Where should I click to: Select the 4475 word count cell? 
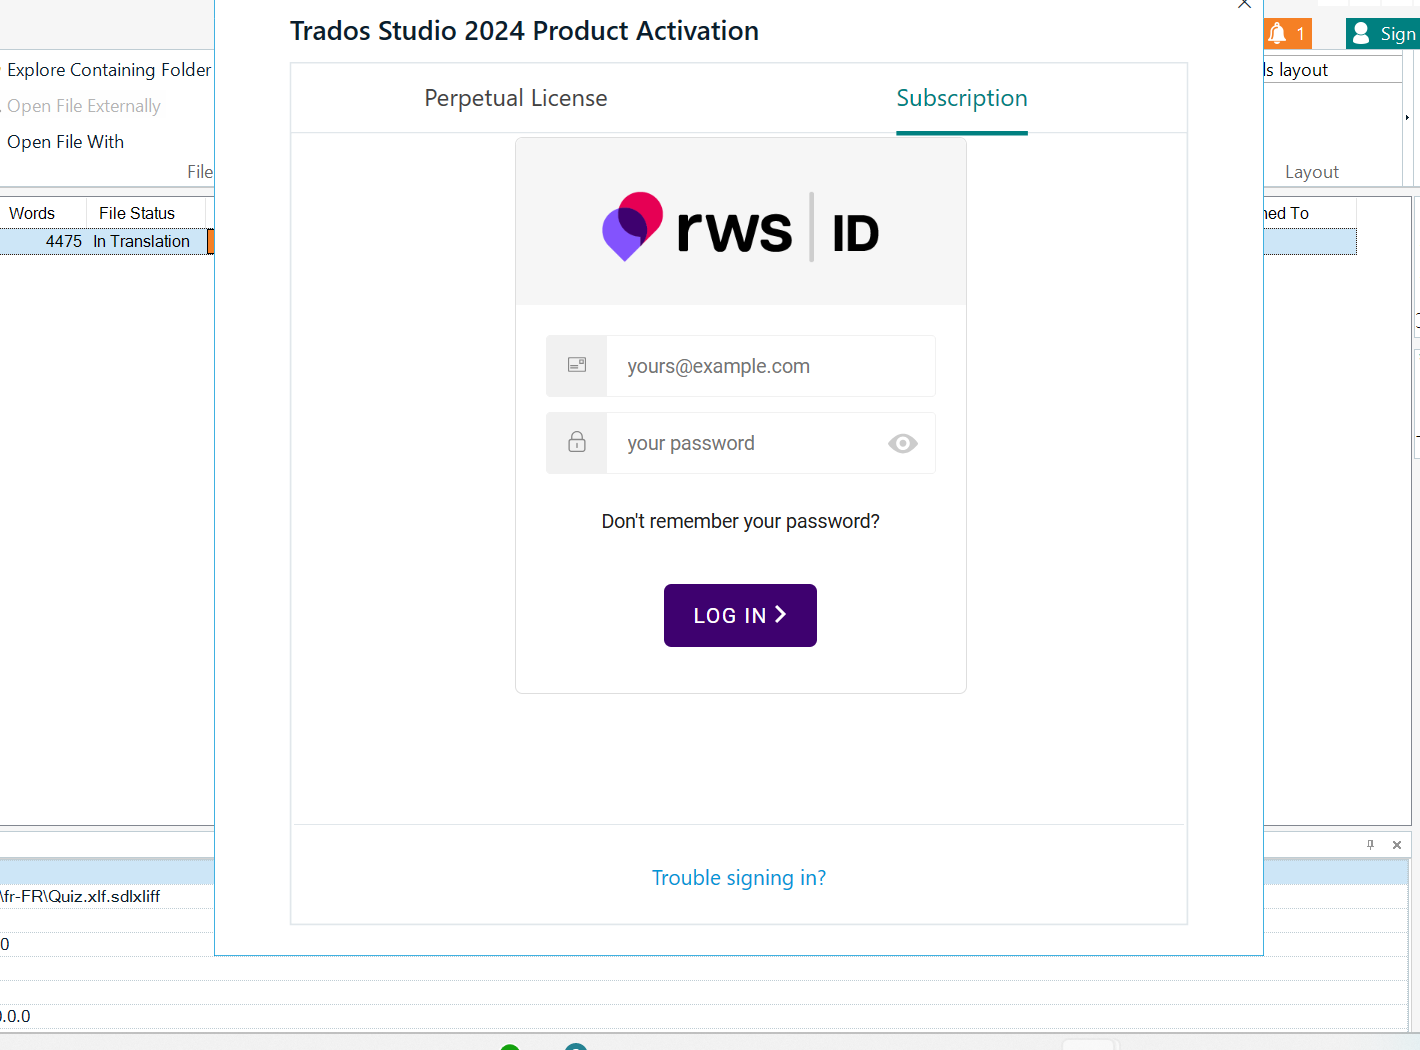[64, 241]
